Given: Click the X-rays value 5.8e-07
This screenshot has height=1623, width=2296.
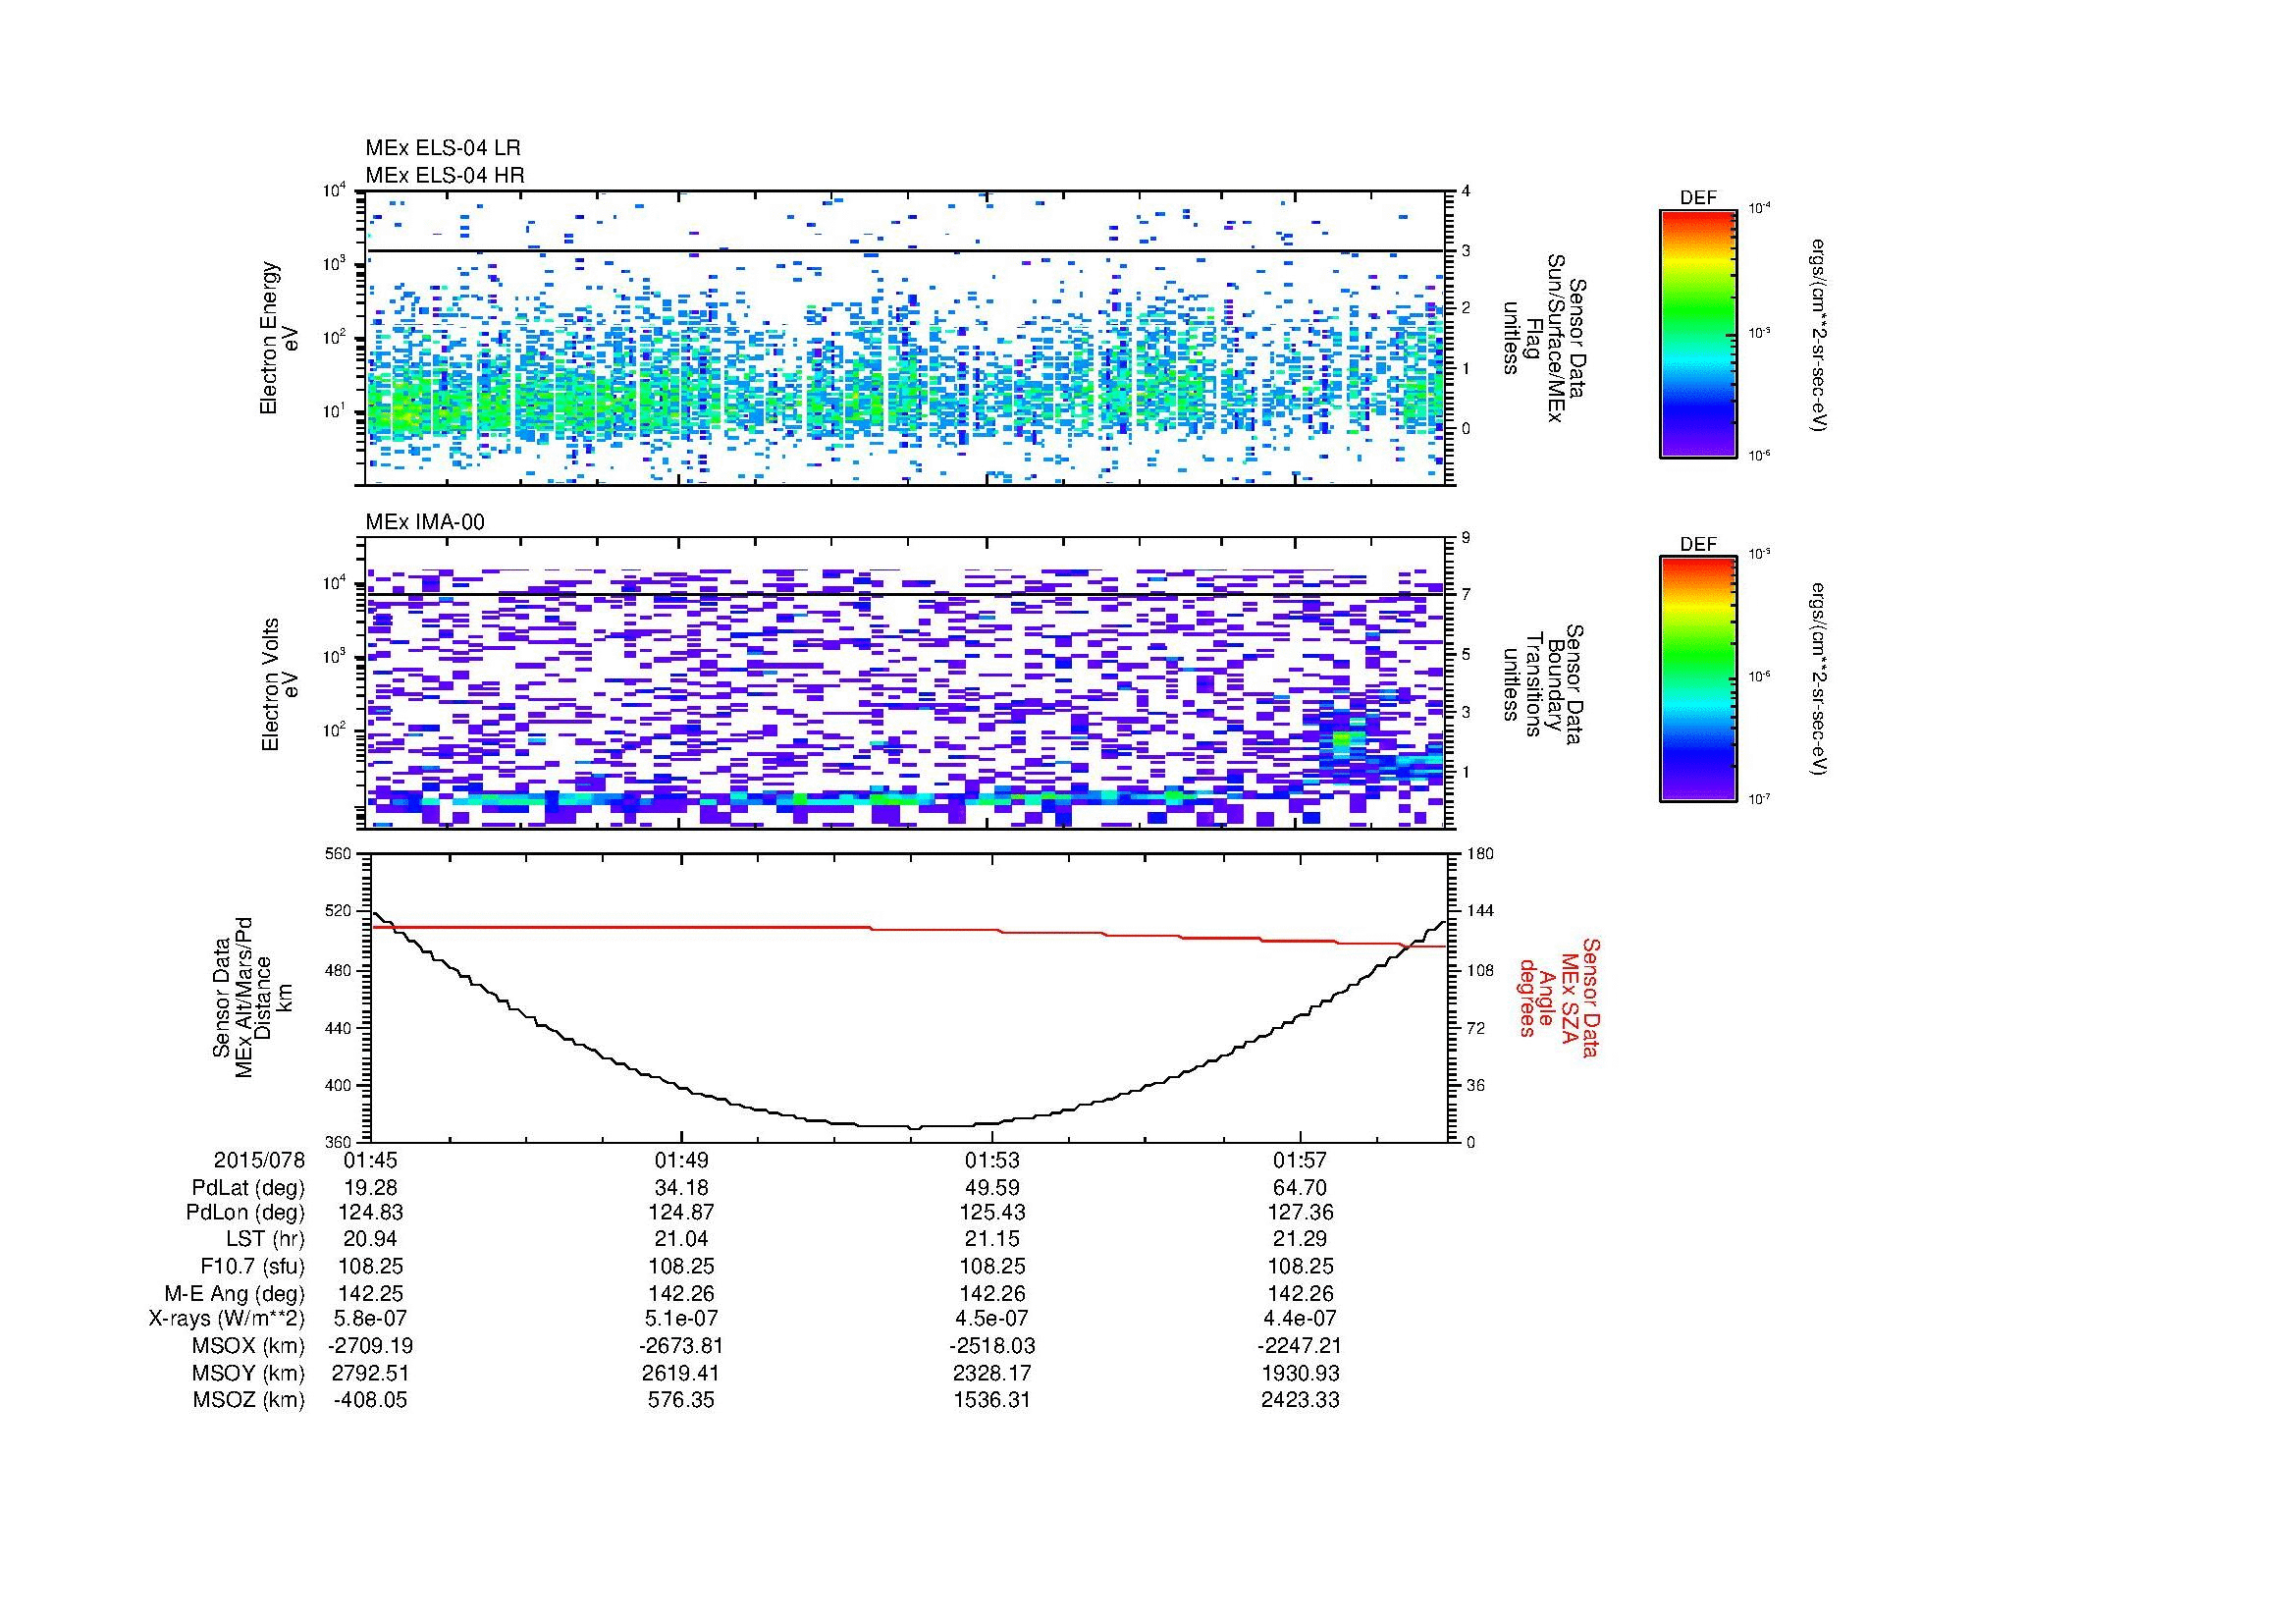Looking at the screenshot, I should point(370,1319).
